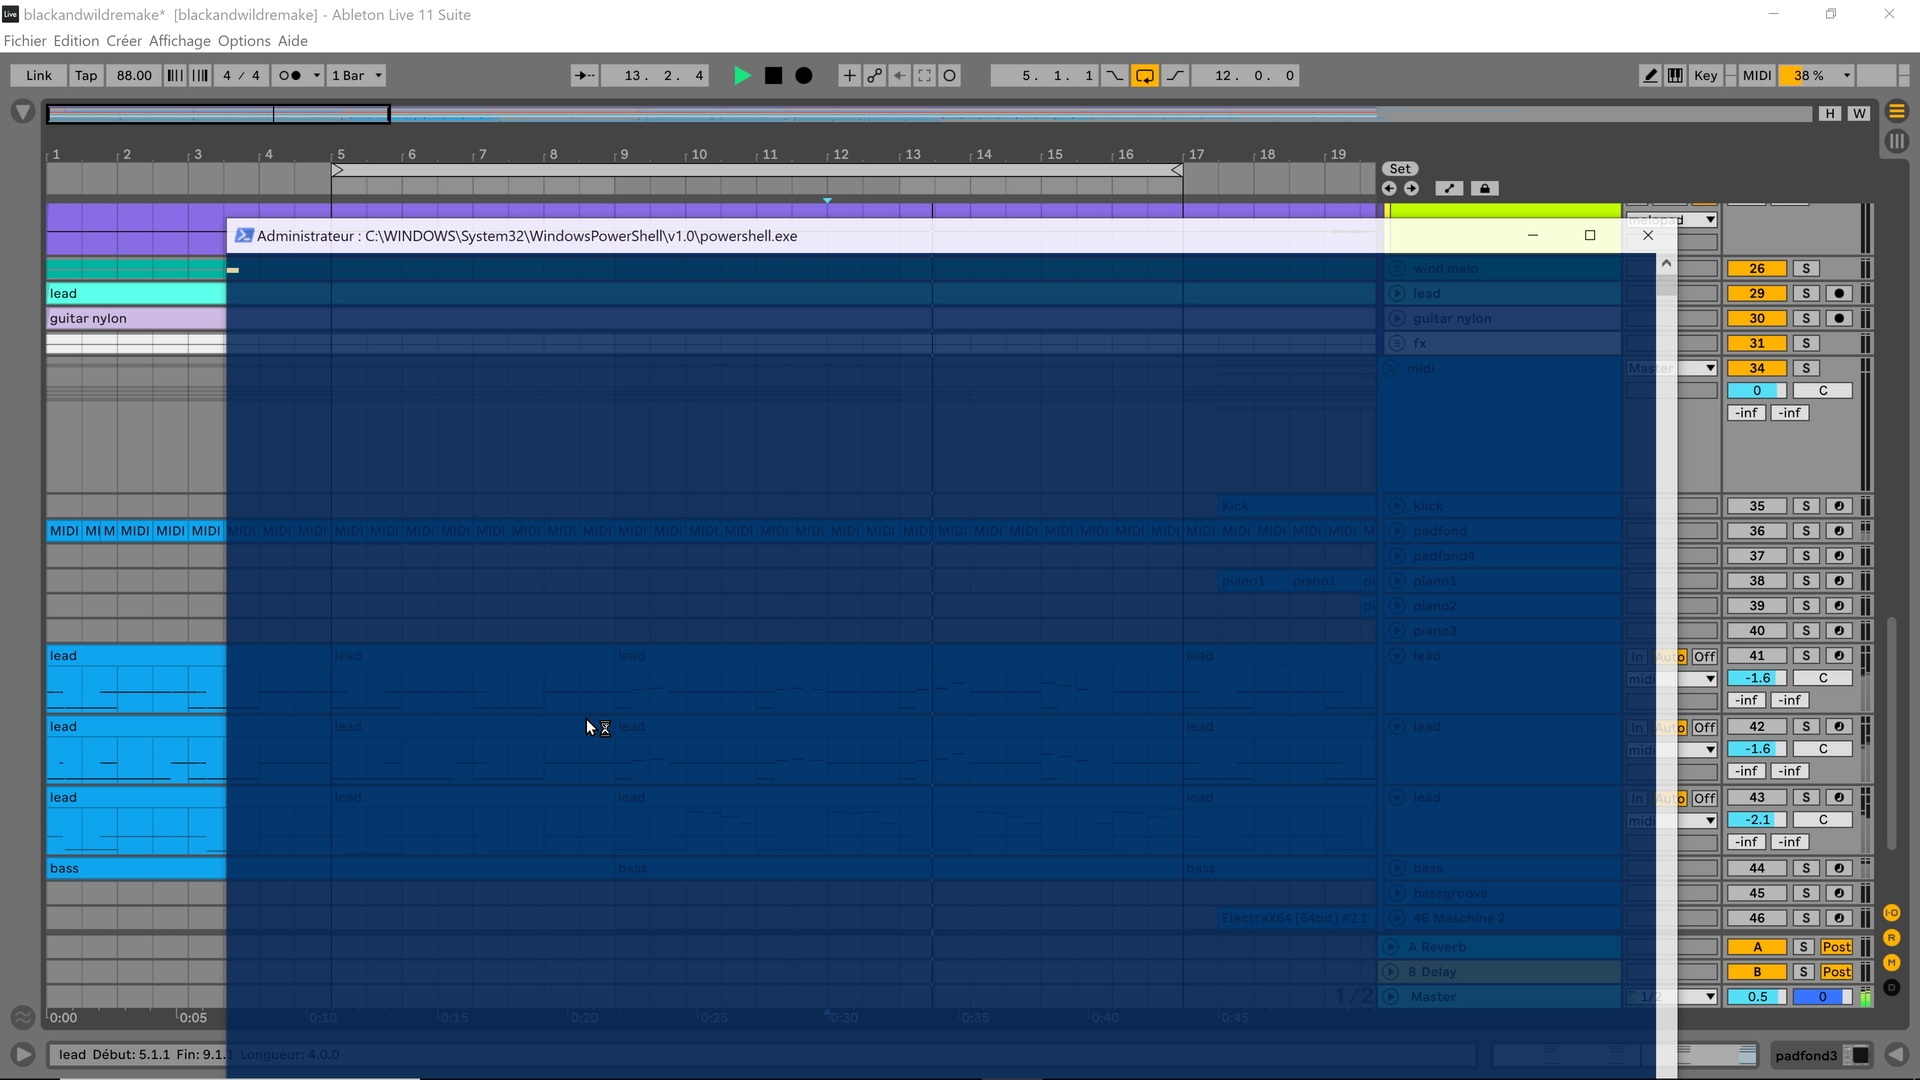Toggle the bottom-right detail view arrow

(x=1896, y=1054)
